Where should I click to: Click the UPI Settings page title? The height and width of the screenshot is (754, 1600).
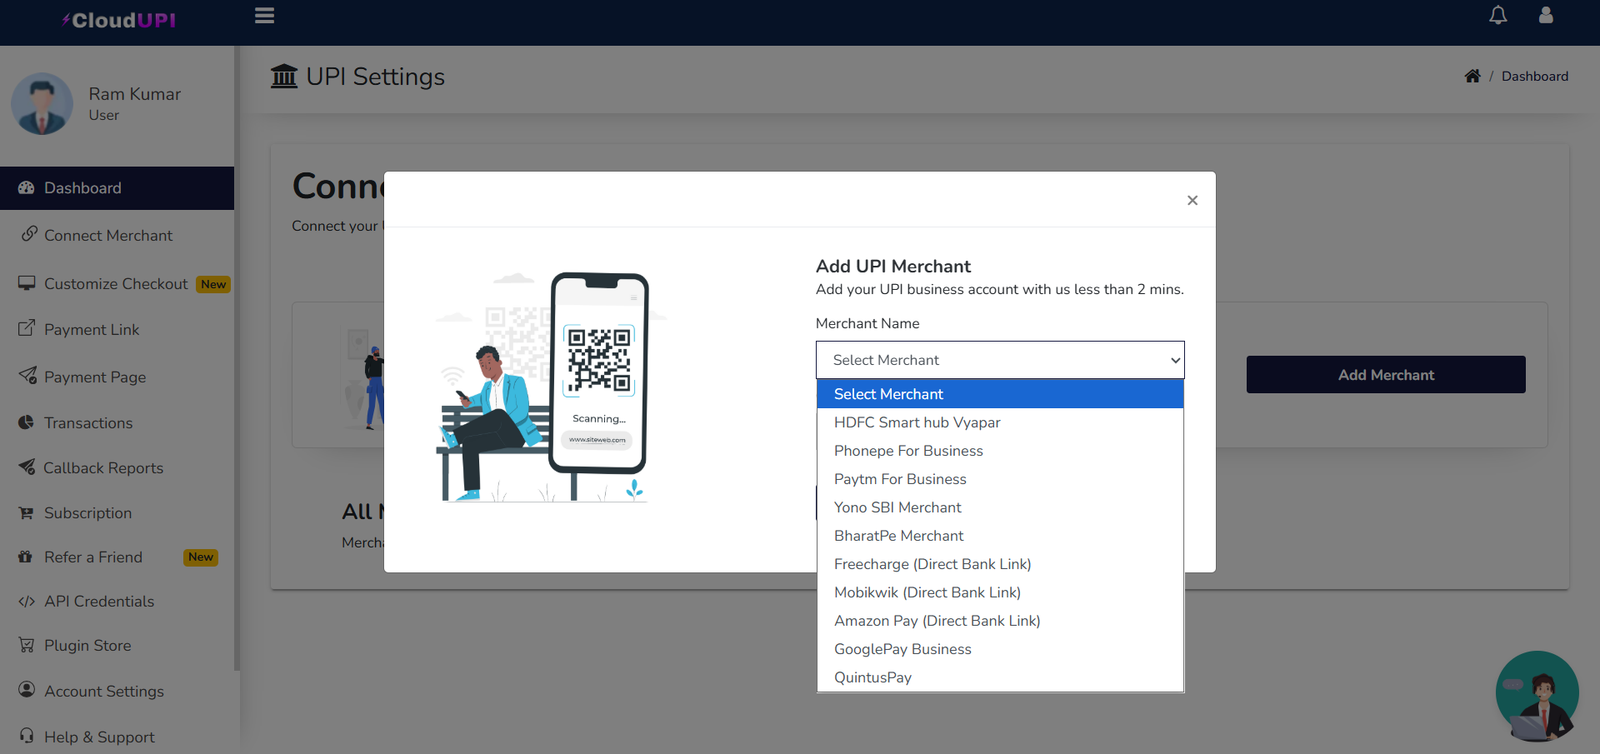click(x=375, y=77)
